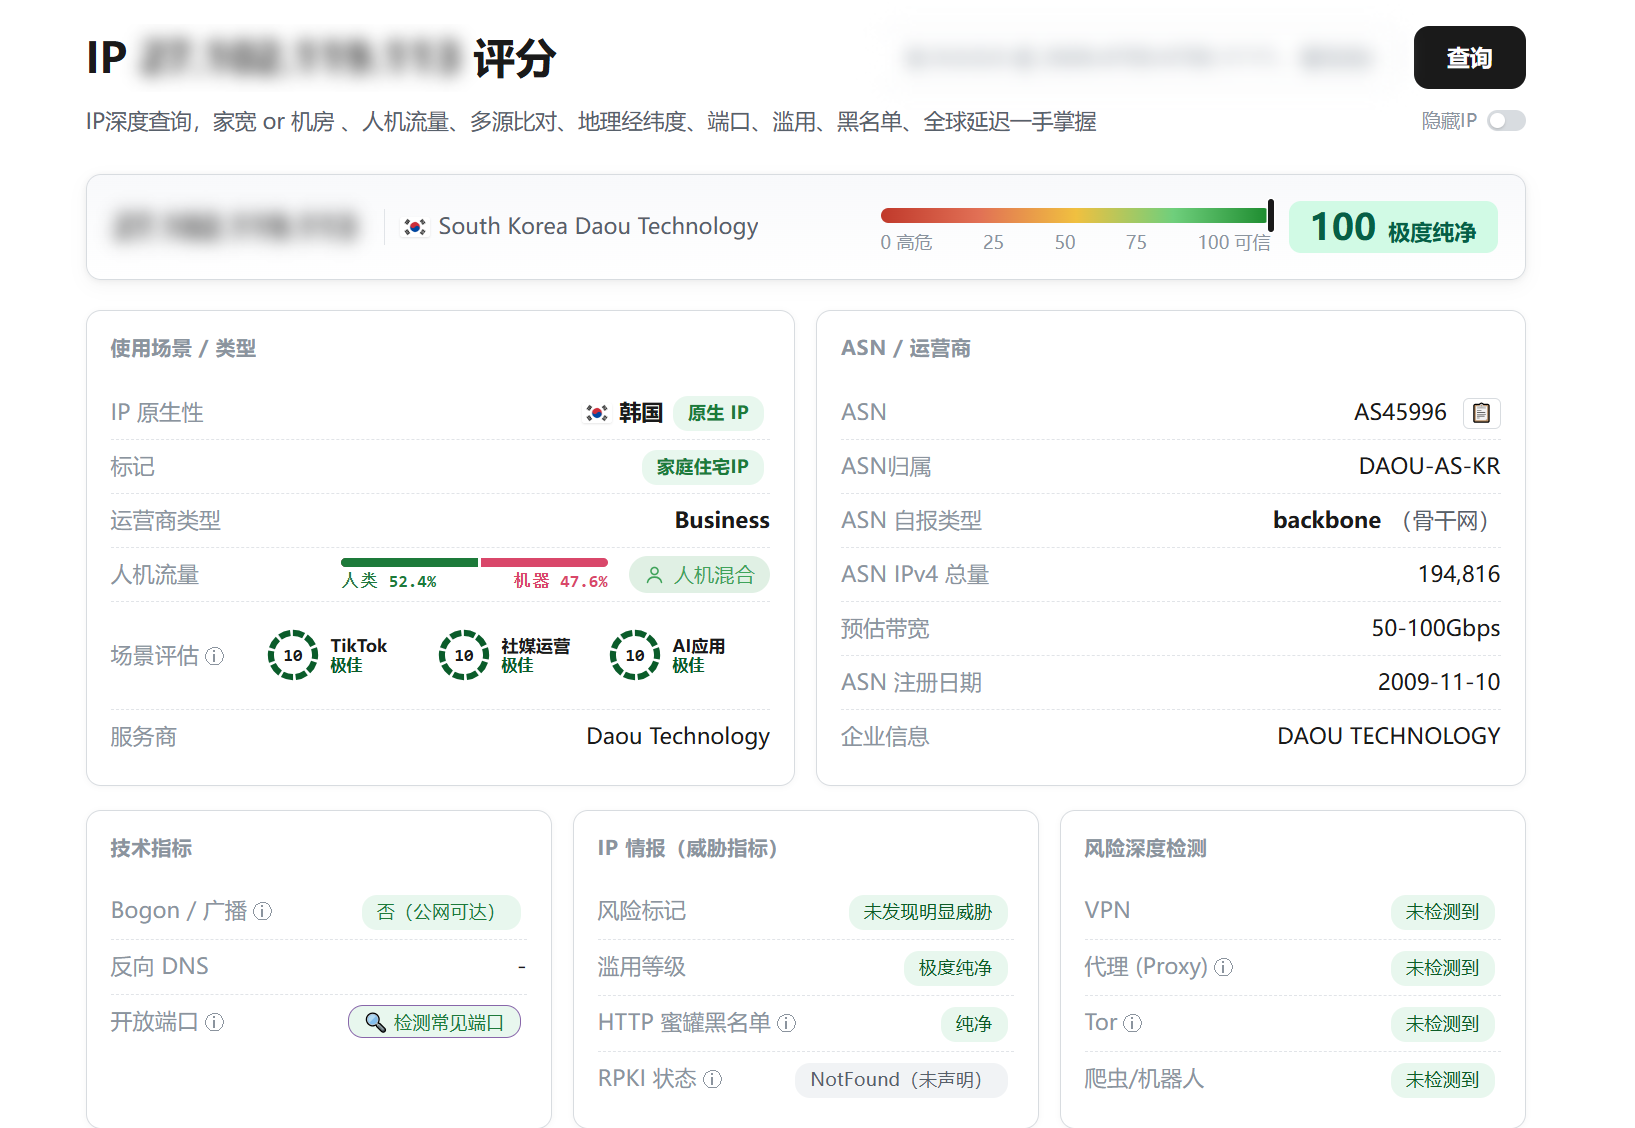Click the 极度纯净 abuse level badge

click(x=955, y=968)
